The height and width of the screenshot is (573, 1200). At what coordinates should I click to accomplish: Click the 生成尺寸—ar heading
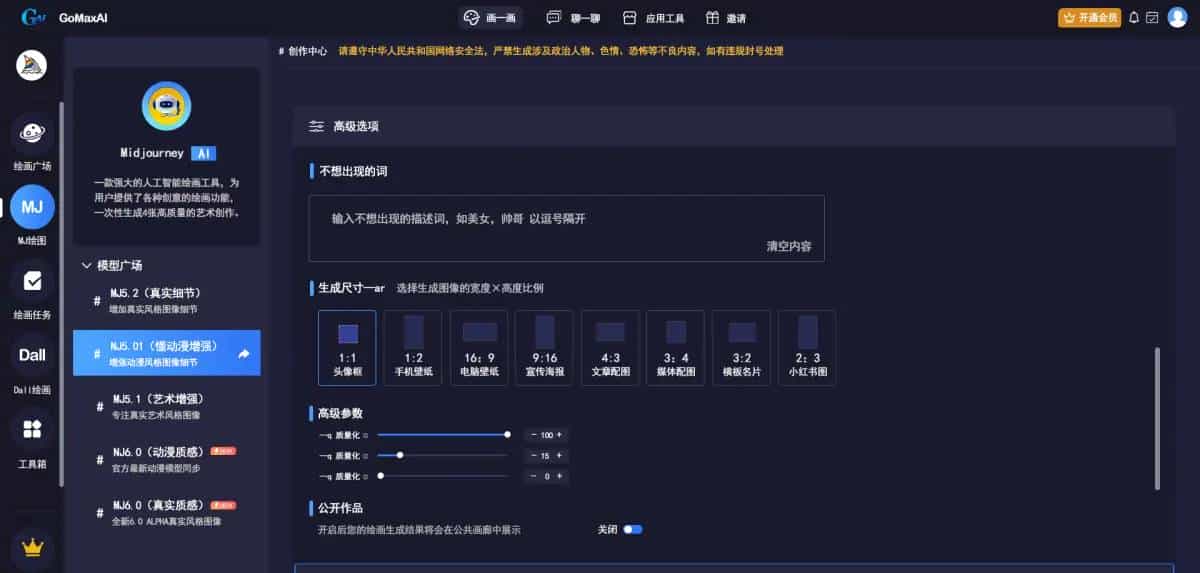[x=352, y=288]
